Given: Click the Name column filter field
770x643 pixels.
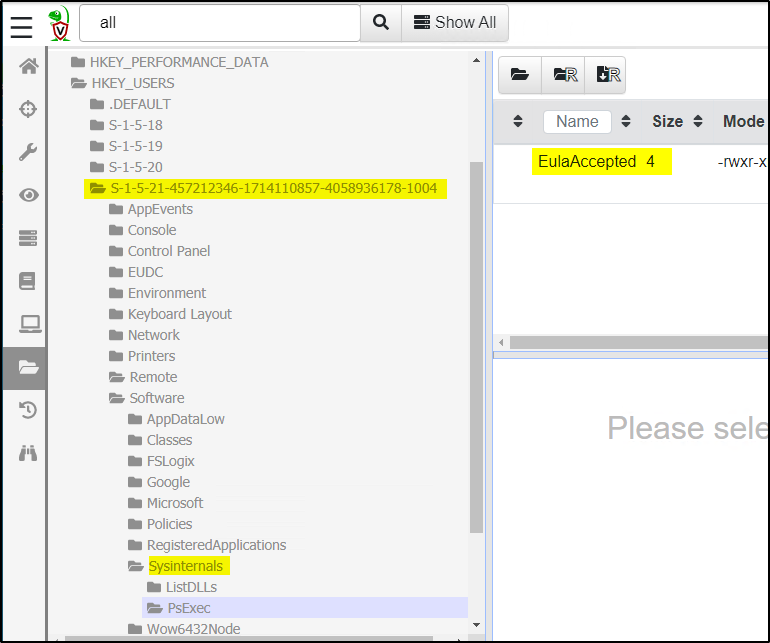Looking at the screenshot, I should point(577,121).
